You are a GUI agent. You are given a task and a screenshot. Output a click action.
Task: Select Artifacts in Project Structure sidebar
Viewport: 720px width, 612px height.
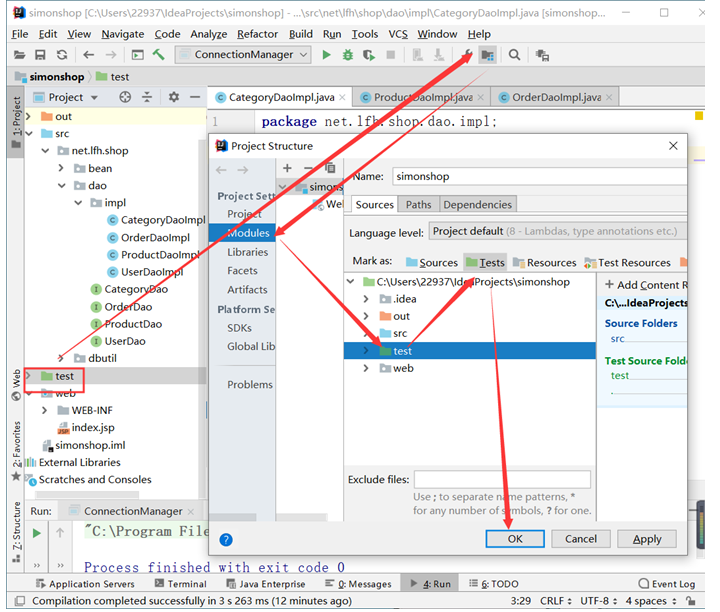(x=247, y=290)
